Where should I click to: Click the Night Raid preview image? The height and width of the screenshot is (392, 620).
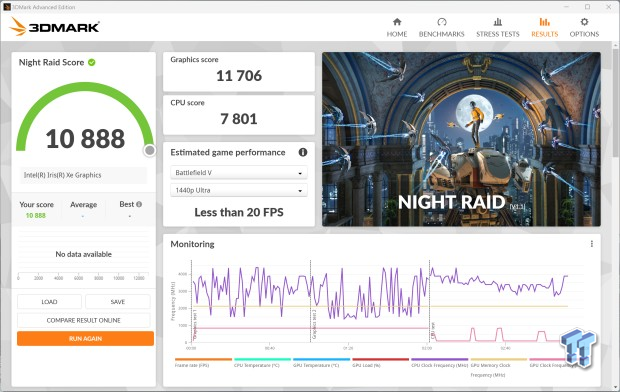[461, 139]
